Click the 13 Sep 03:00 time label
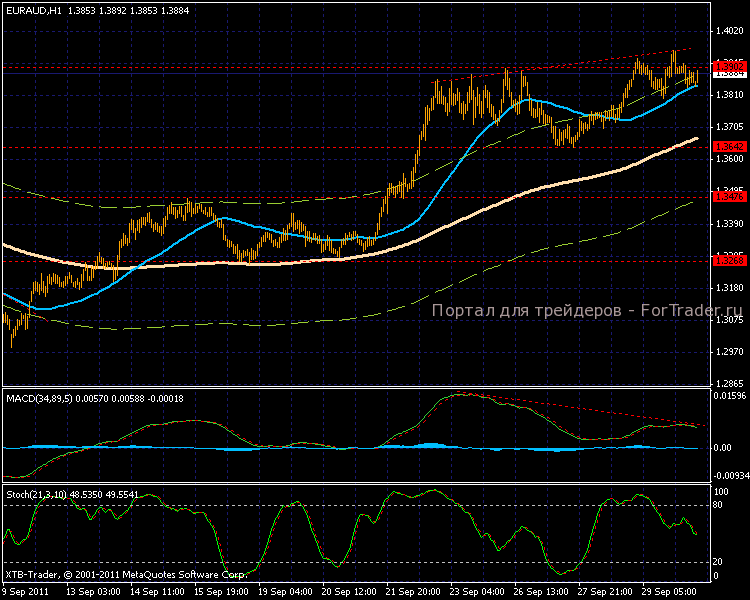750x600 pixels. tap(93, 592)
